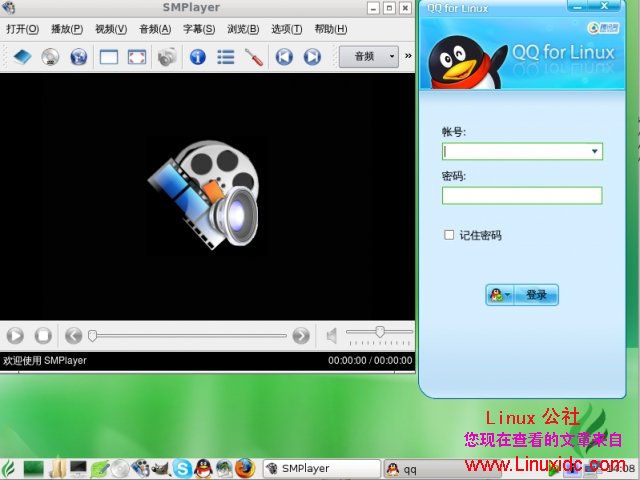Minimize the QQ for Linux window
640x480 pixels.
[578, 6]
